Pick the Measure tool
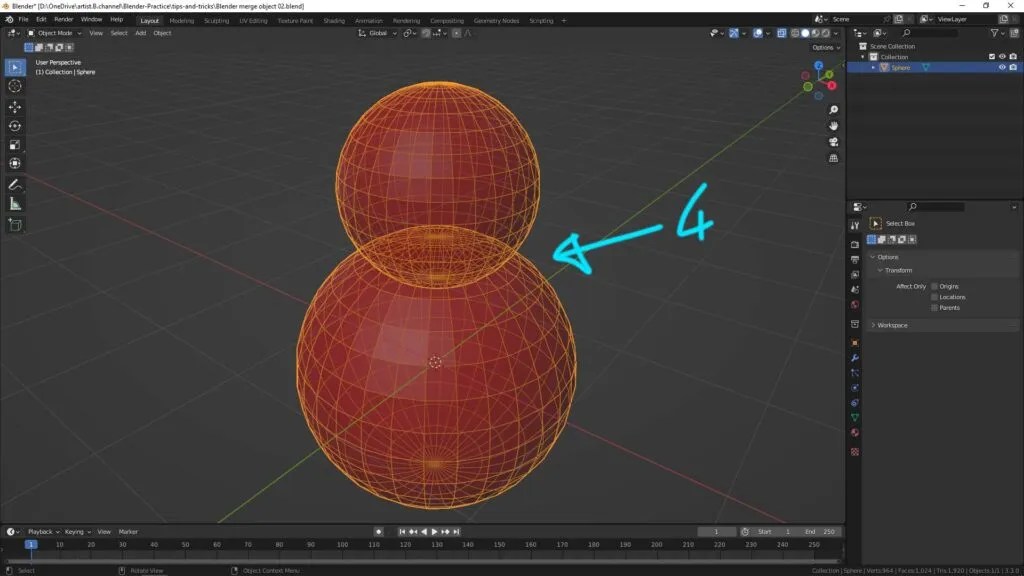This screenshot has height=576, width=1024. (x=15, y=204)
